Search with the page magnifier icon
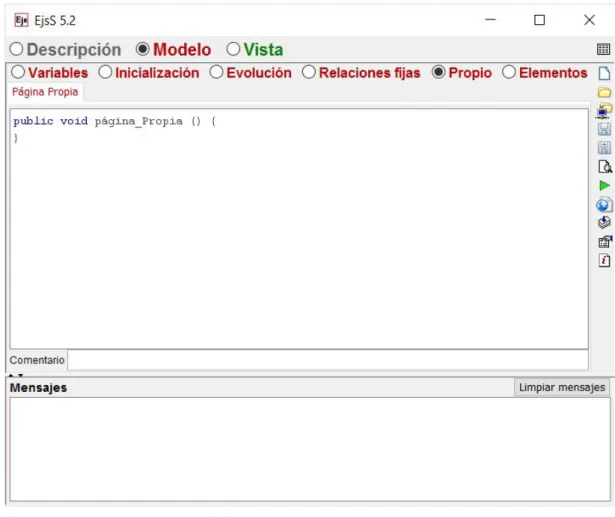Viewport: 615px width, 517px height. 604,166
